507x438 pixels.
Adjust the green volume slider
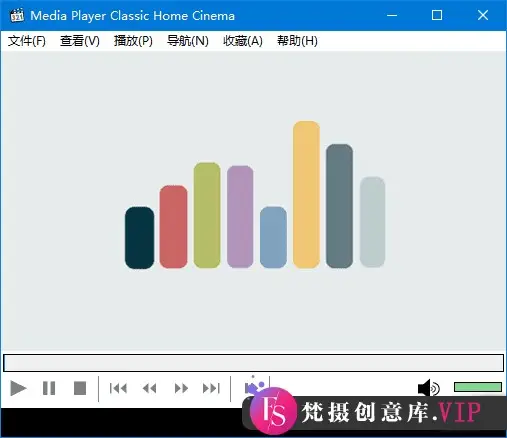(x=478, y=387)
